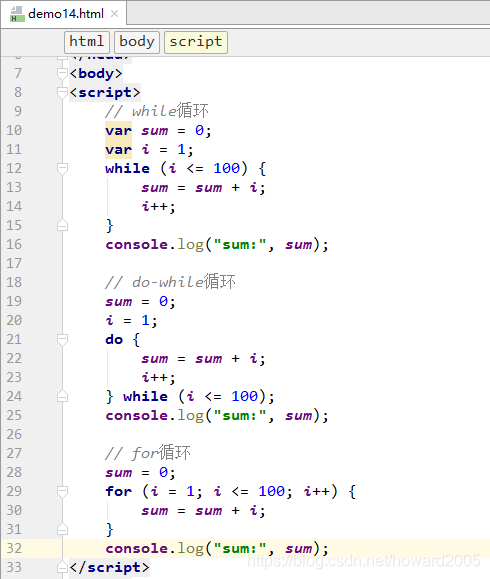The height and width of the screenshot is (579, 490).
Task: Click line number 32 in the gutter
Action: point(14,548)
